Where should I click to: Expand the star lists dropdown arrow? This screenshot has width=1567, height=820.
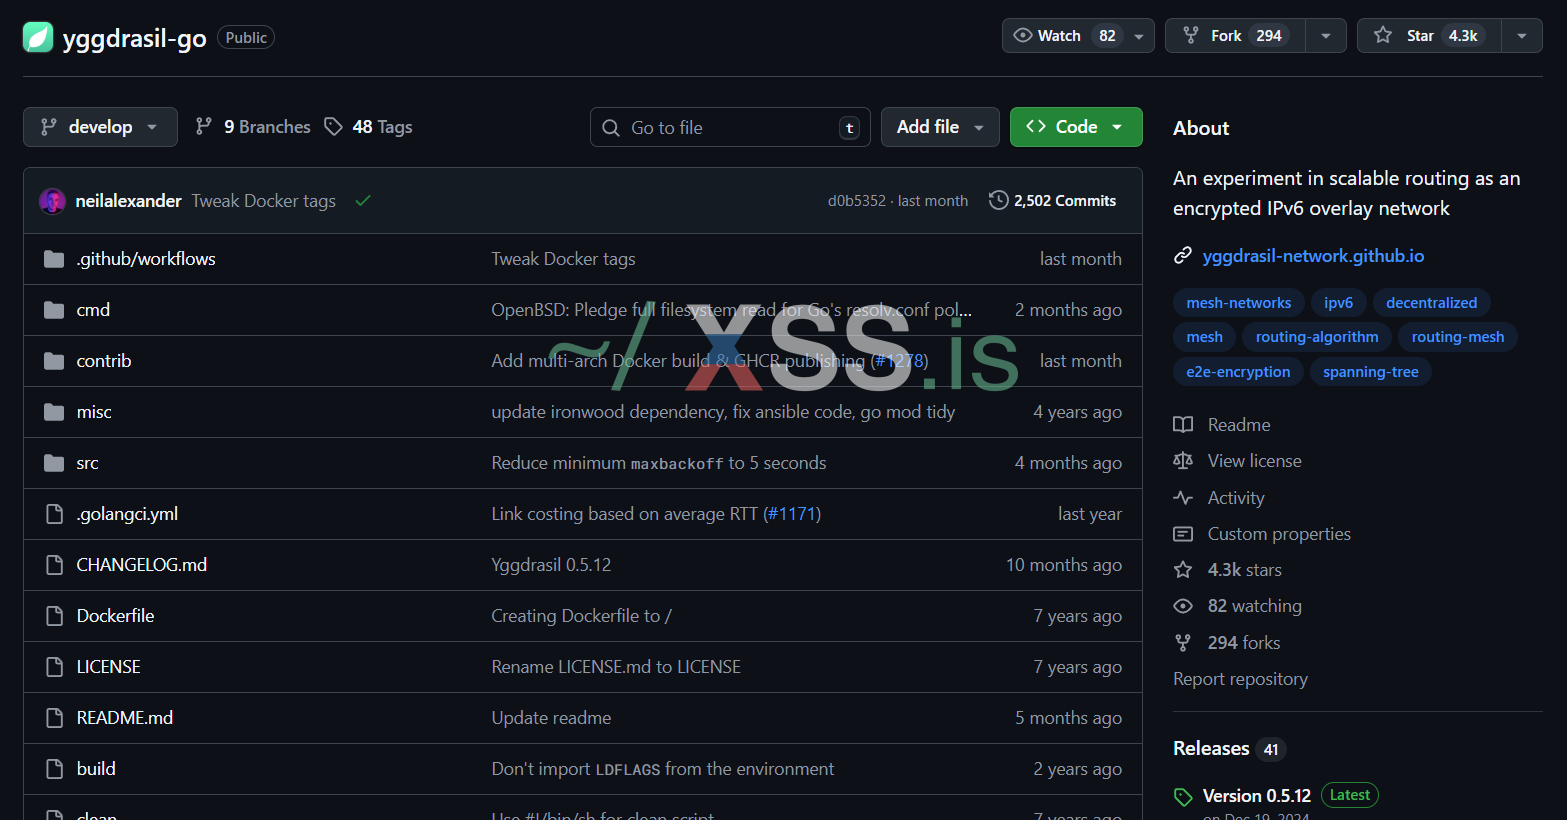coord(1522,36)
